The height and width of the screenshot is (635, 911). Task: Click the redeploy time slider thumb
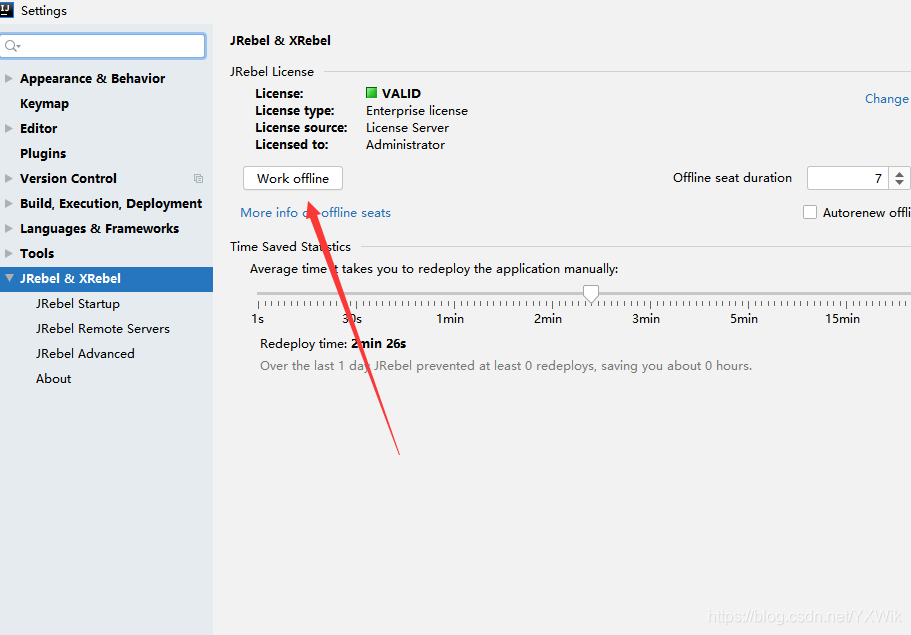pyautogui.click(x=591, y=293)
